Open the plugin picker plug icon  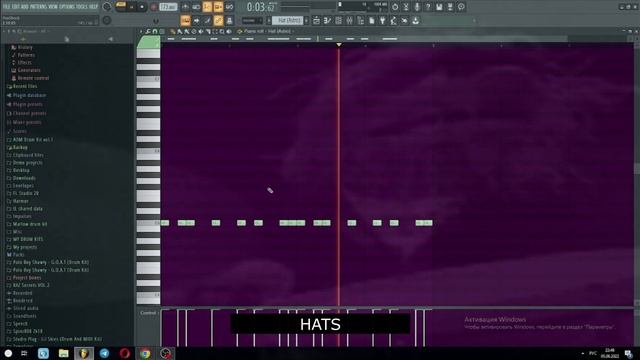pos(382,20)
